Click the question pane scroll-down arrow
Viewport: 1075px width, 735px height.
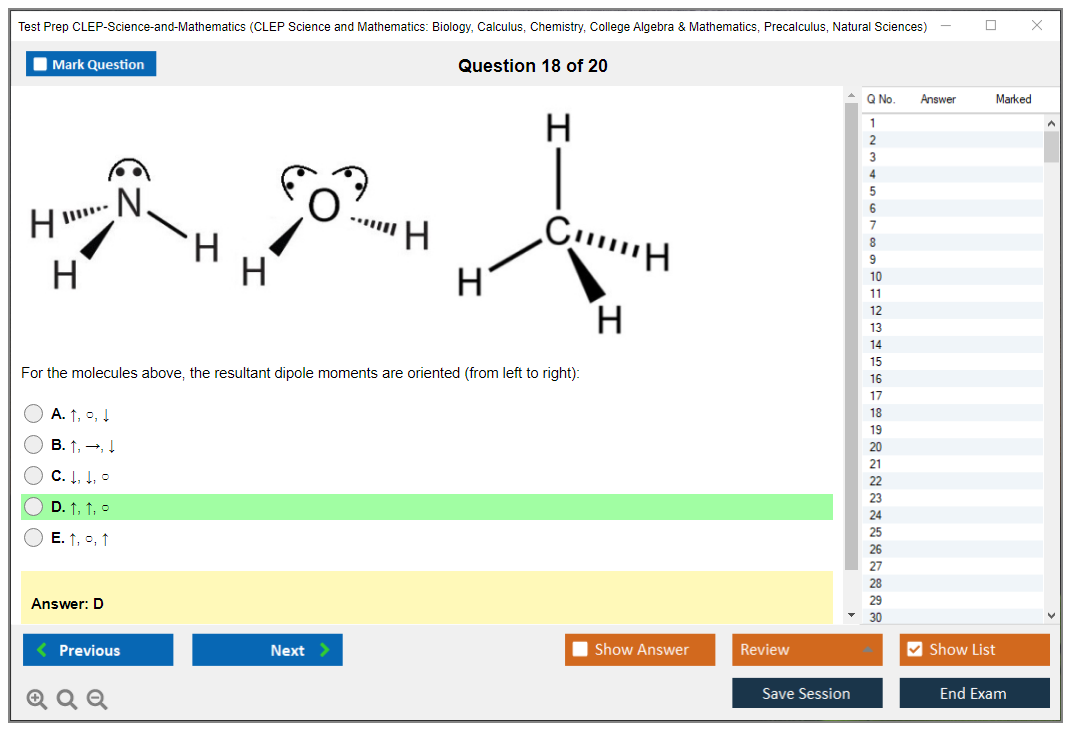click(851, 614)
